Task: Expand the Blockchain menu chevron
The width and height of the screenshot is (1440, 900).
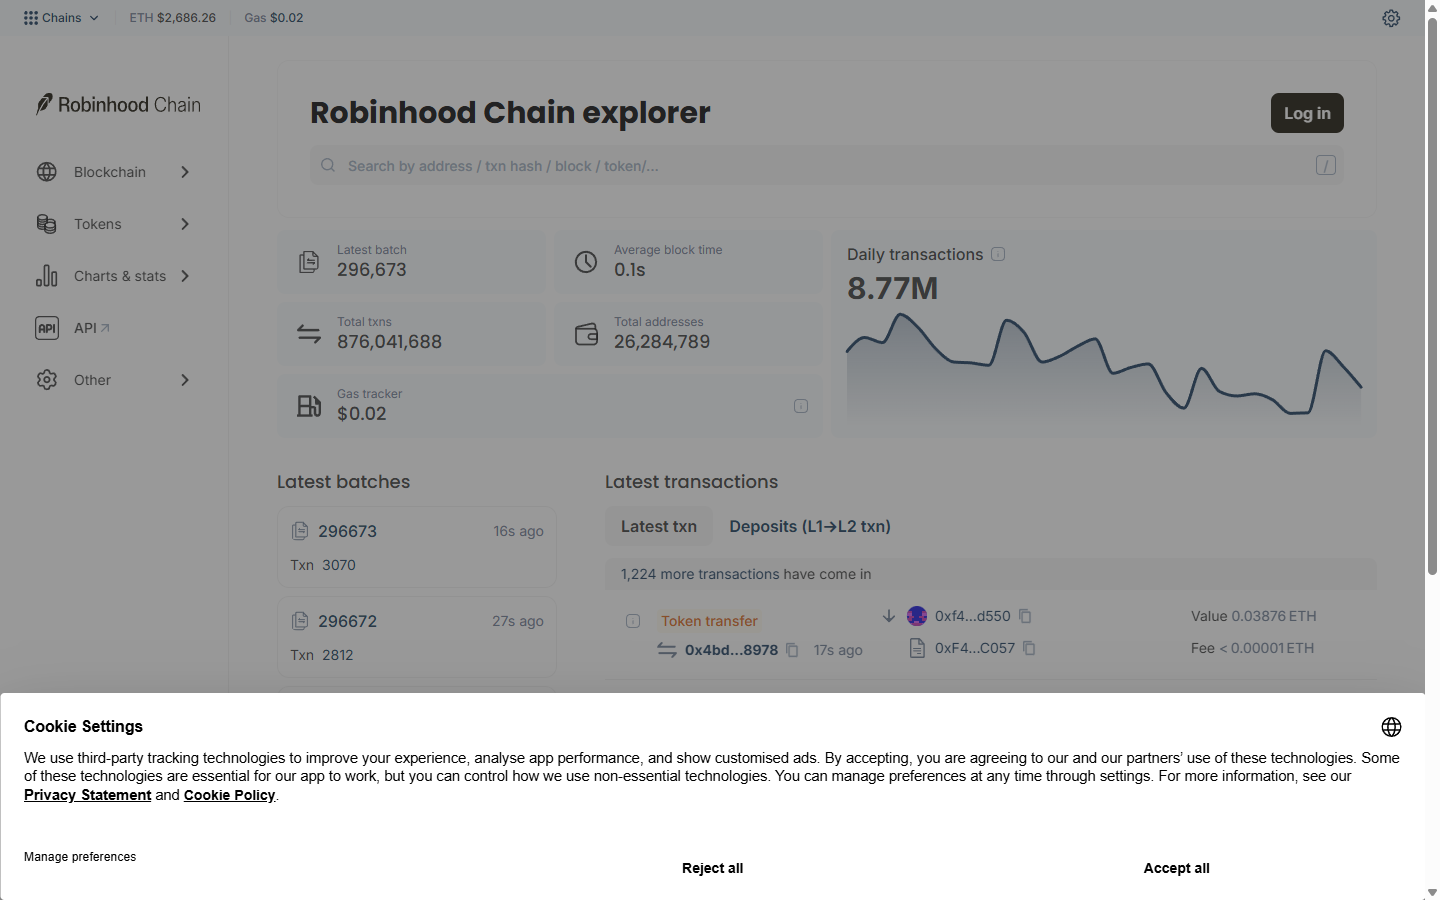Action: click(x=185, y=172)
